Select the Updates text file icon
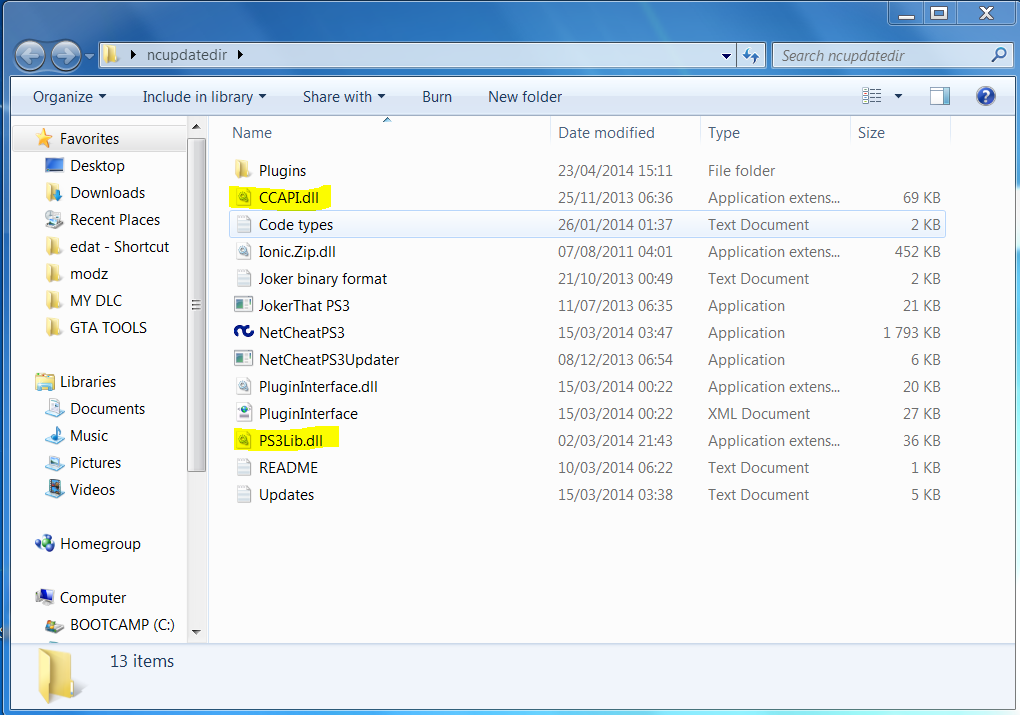Viewport: 1020px width, 715px height. 243,494
